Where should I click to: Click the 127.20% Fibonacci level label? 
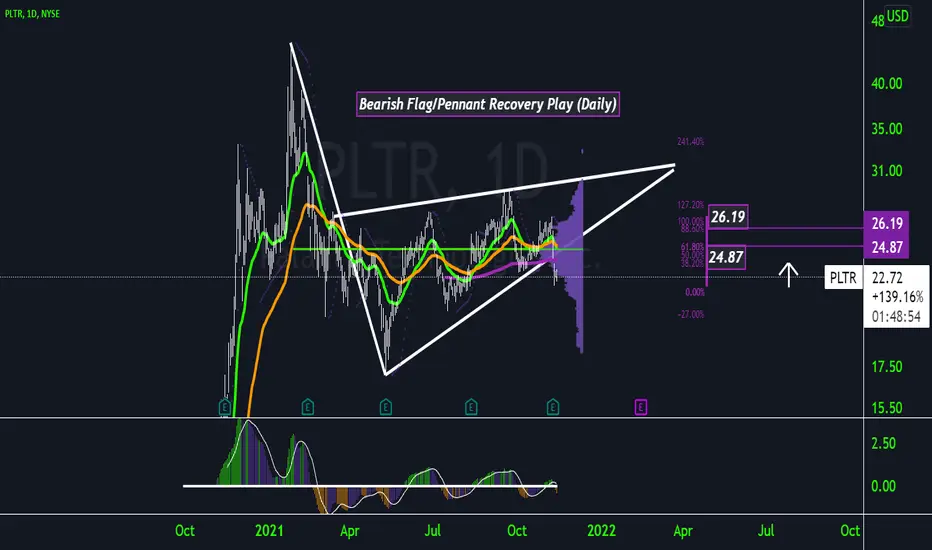(x=691, y=205)
